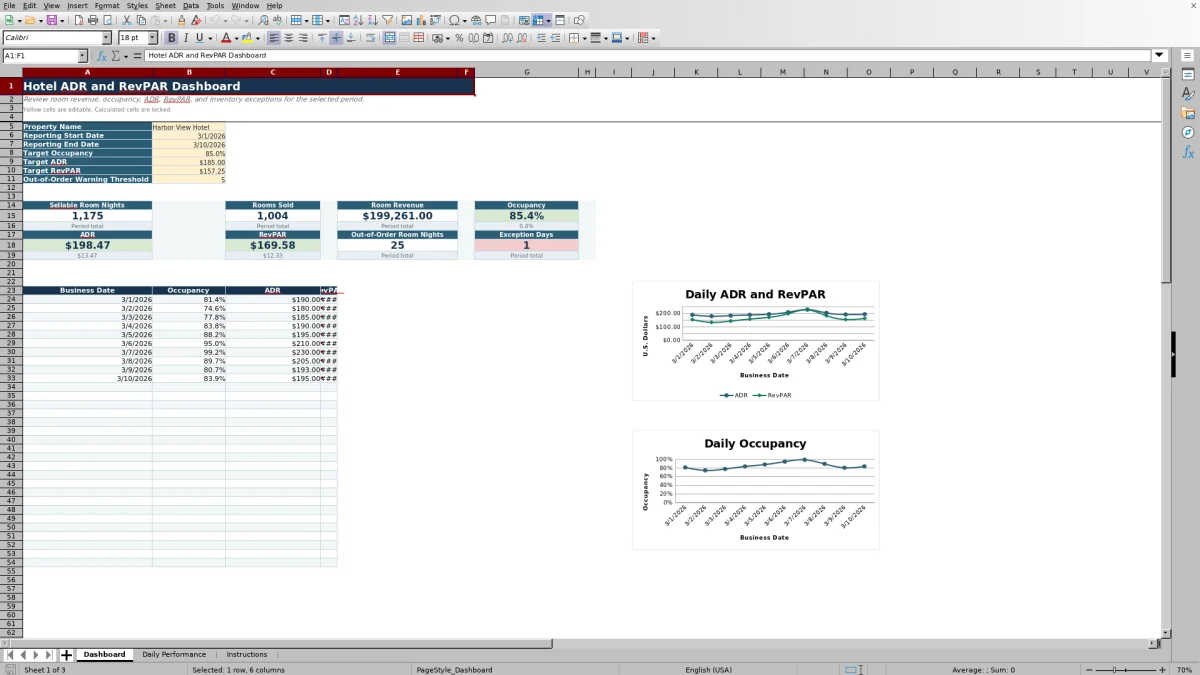Select row 24 header

11,299
